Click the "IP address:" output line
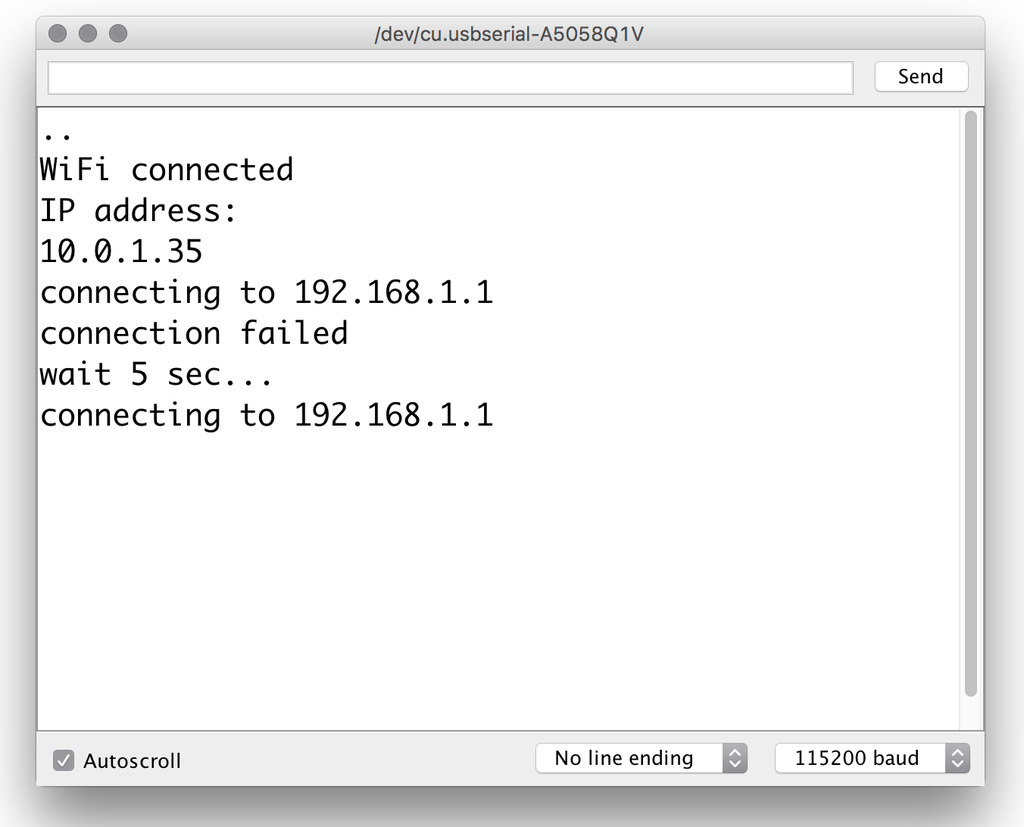 (139, 211)
